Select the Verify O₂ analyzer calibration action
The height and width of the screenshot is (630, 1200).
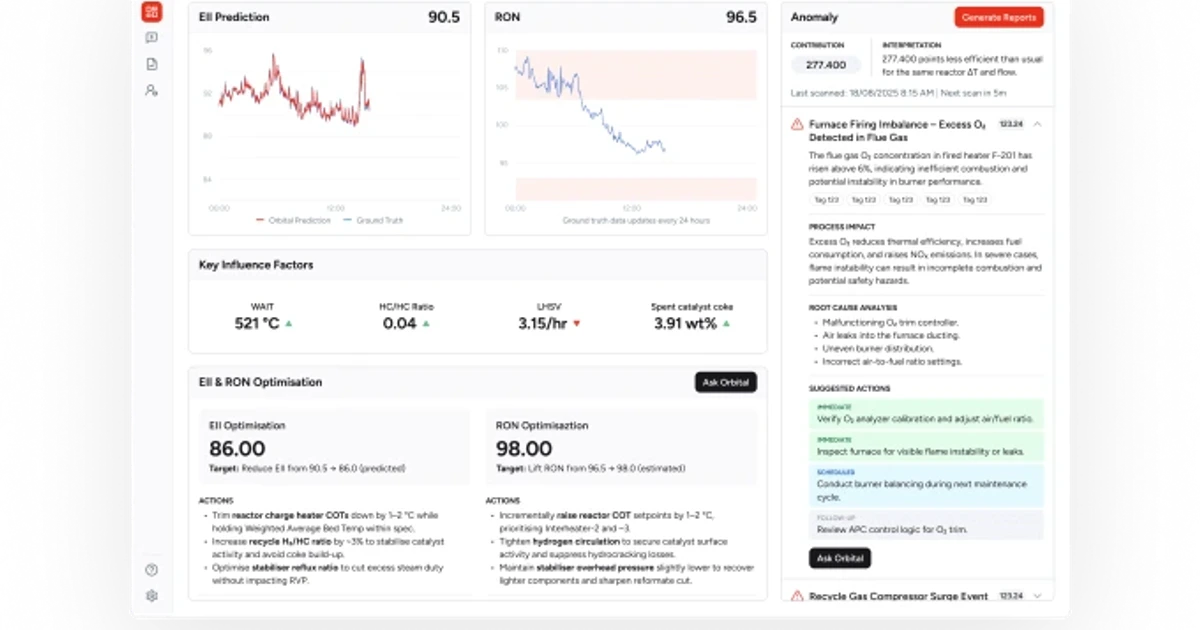(x=926, y=414)
